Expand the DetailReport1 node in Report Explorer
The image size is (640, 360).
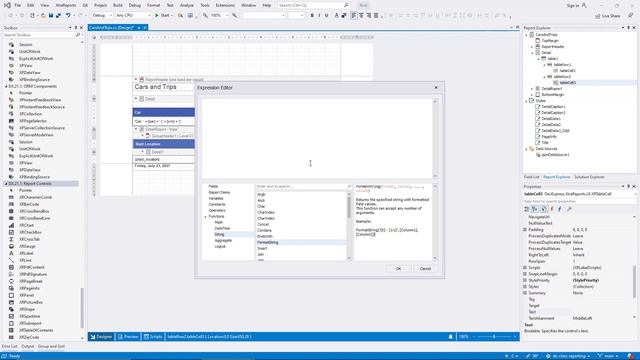tap(532, 89)
